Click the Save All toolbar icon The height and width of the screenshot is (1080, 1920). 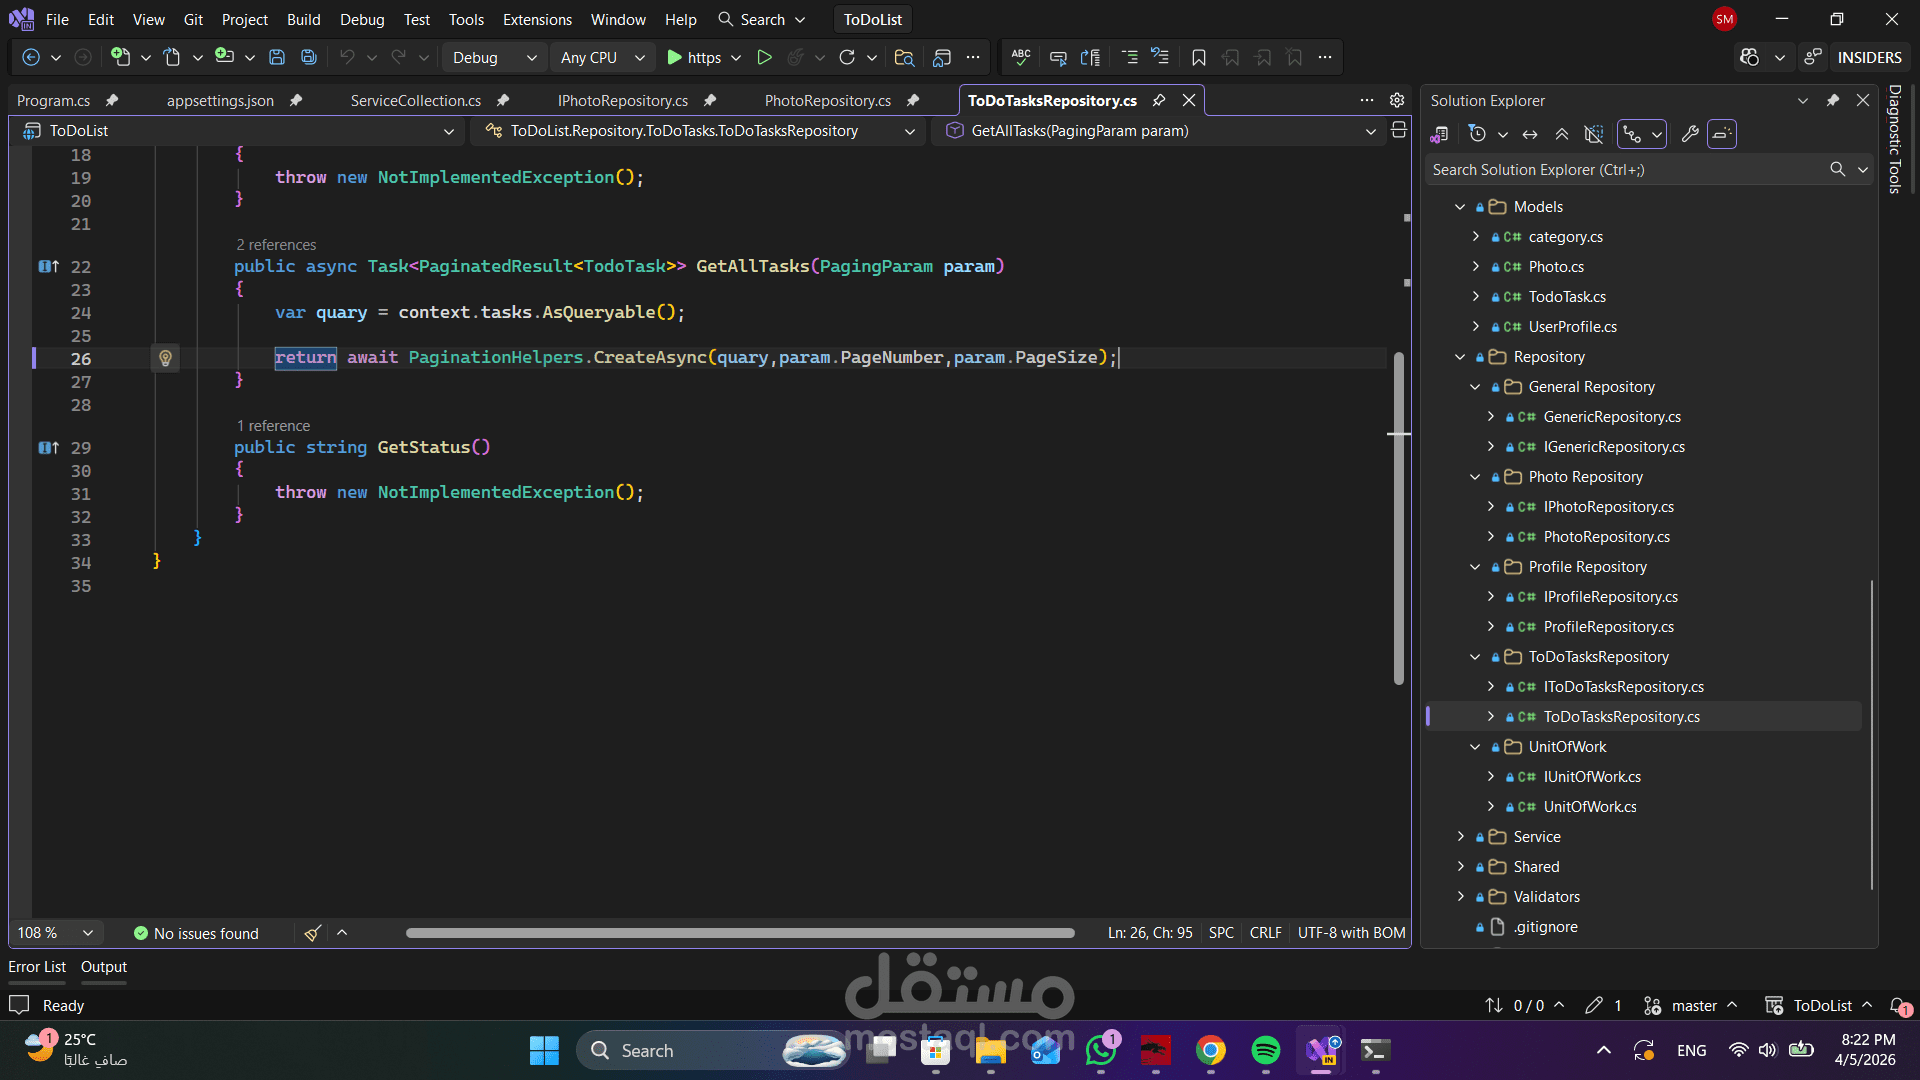coord(309,58)
